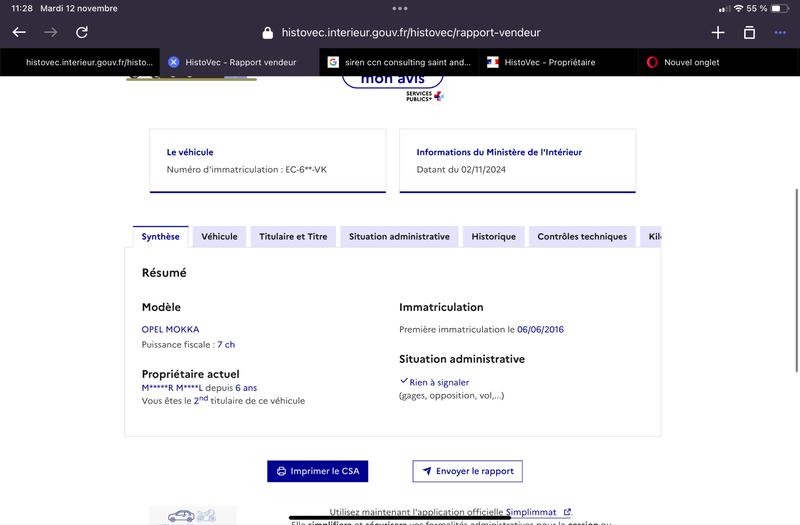This screenshot has height=525, width=800.
Task: Open the Véhicule tab
Action: pos(219,237)
